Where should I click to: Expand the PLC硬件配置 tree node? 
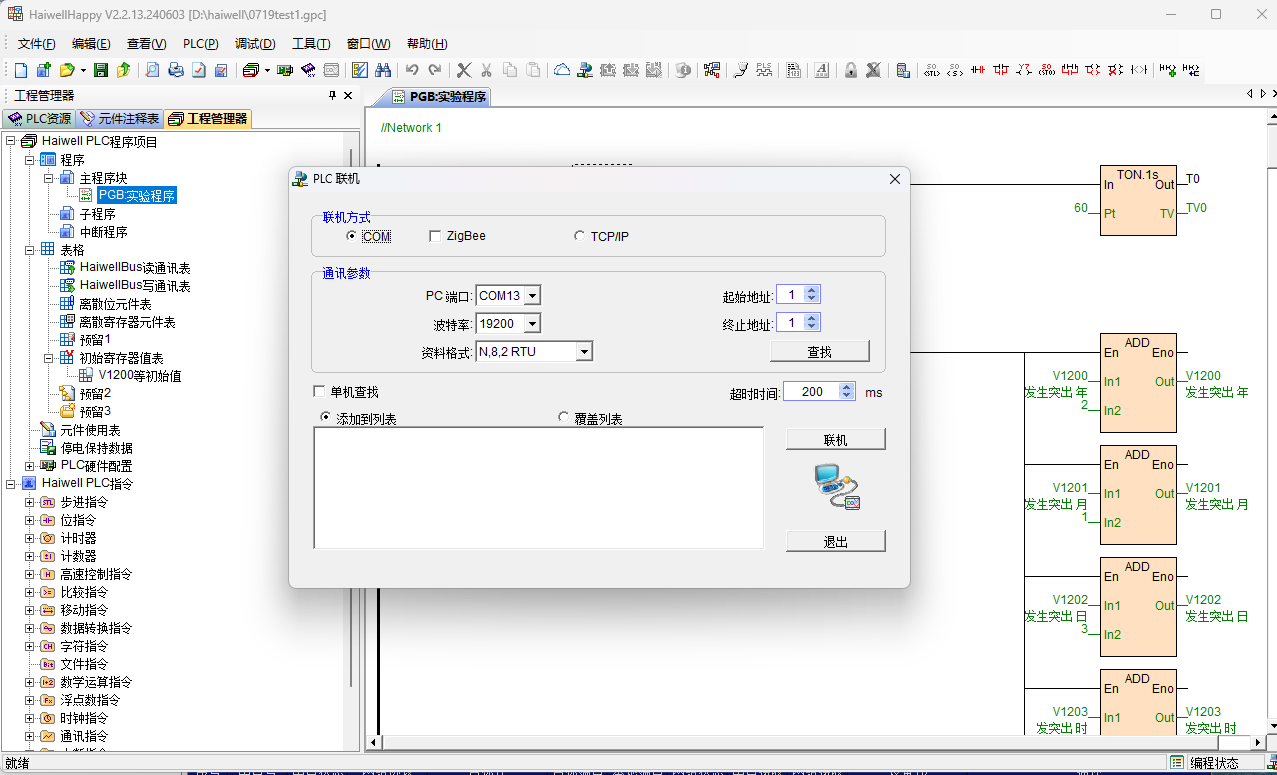29,465
